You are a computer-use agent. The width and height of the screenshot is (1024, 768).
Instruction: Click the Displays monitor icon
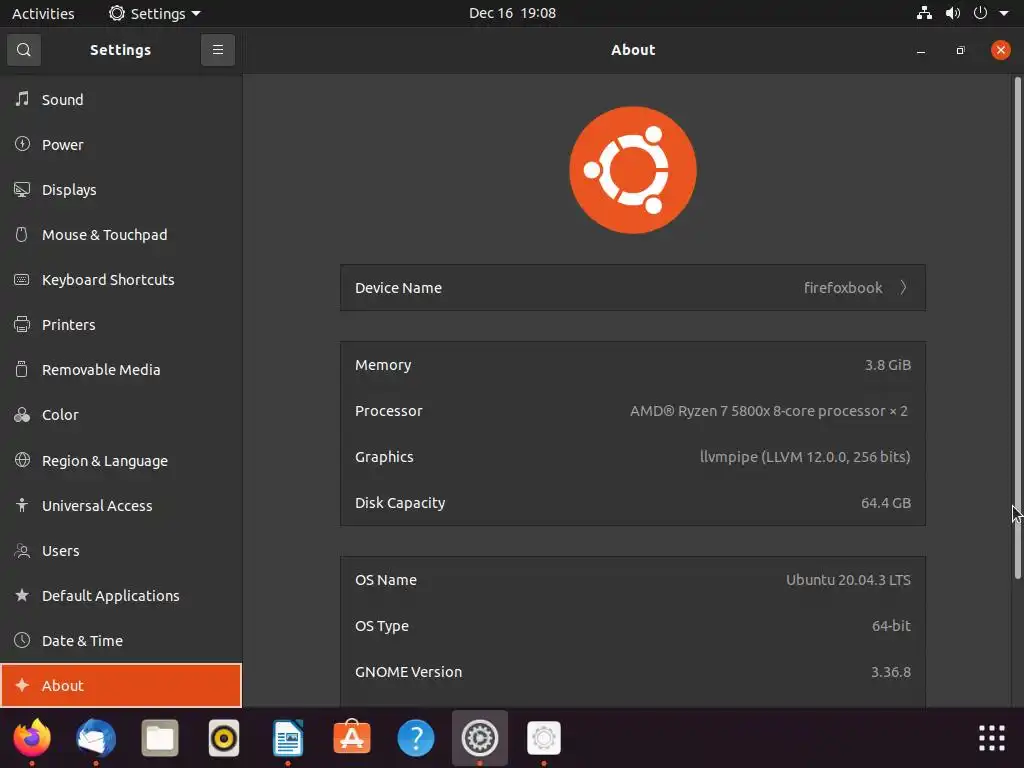pyautogui.click(x=22, y=189)
